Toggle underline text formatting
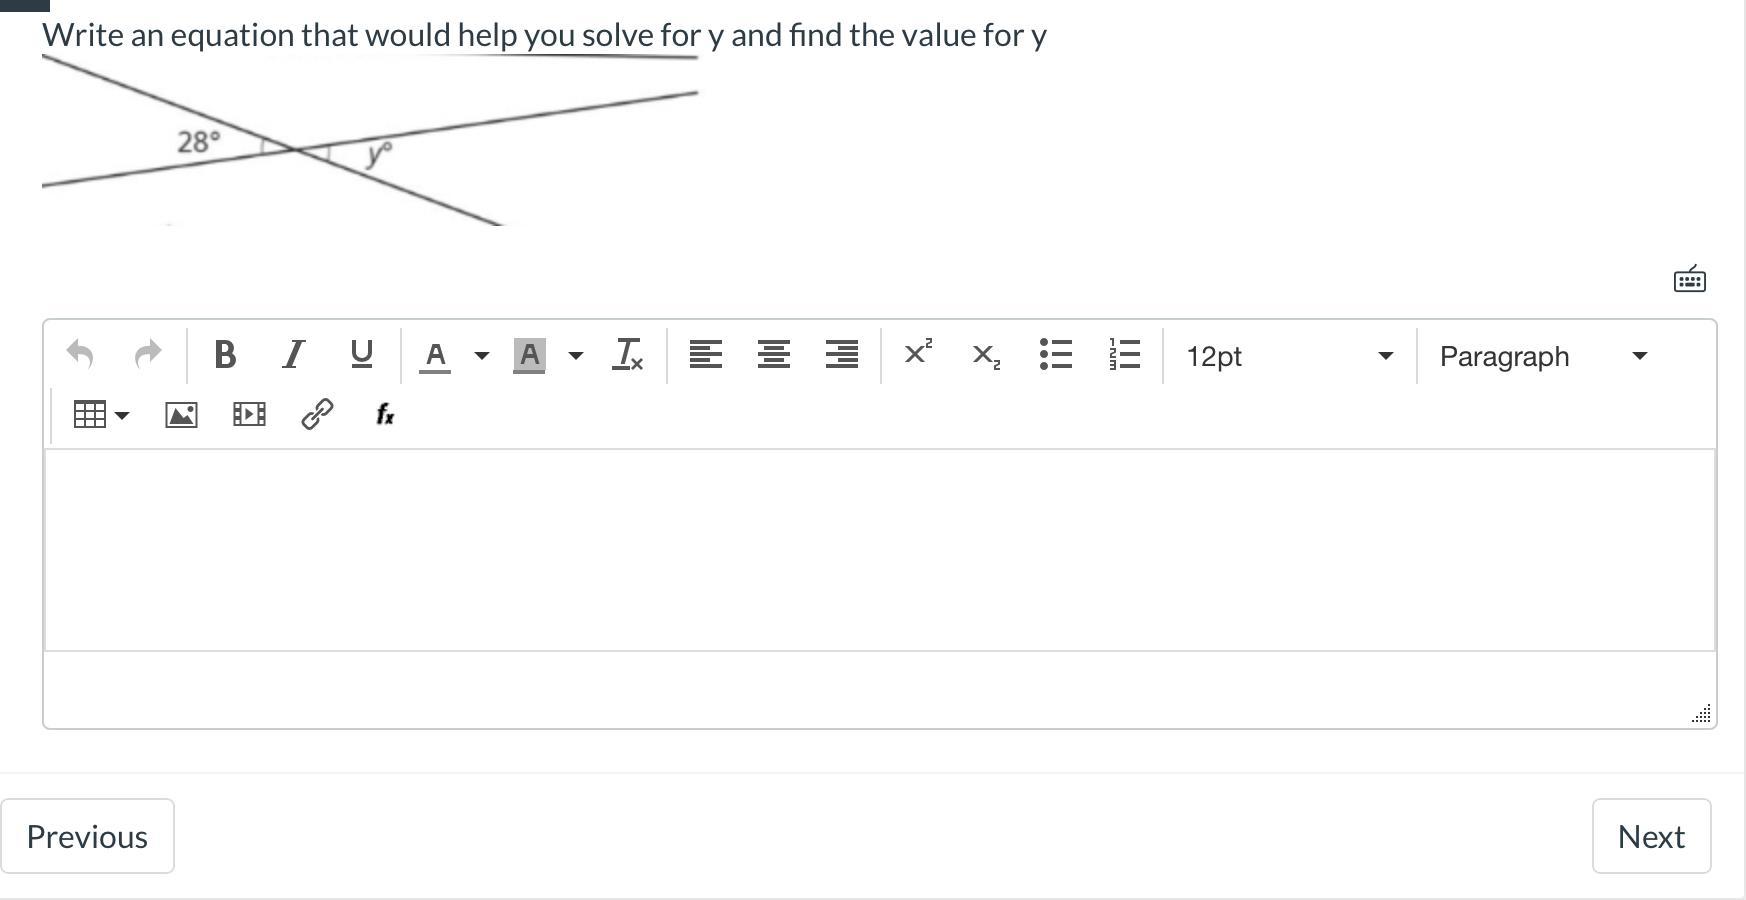This screenshot has width=1746, height=900. click(x=361, y=355)
